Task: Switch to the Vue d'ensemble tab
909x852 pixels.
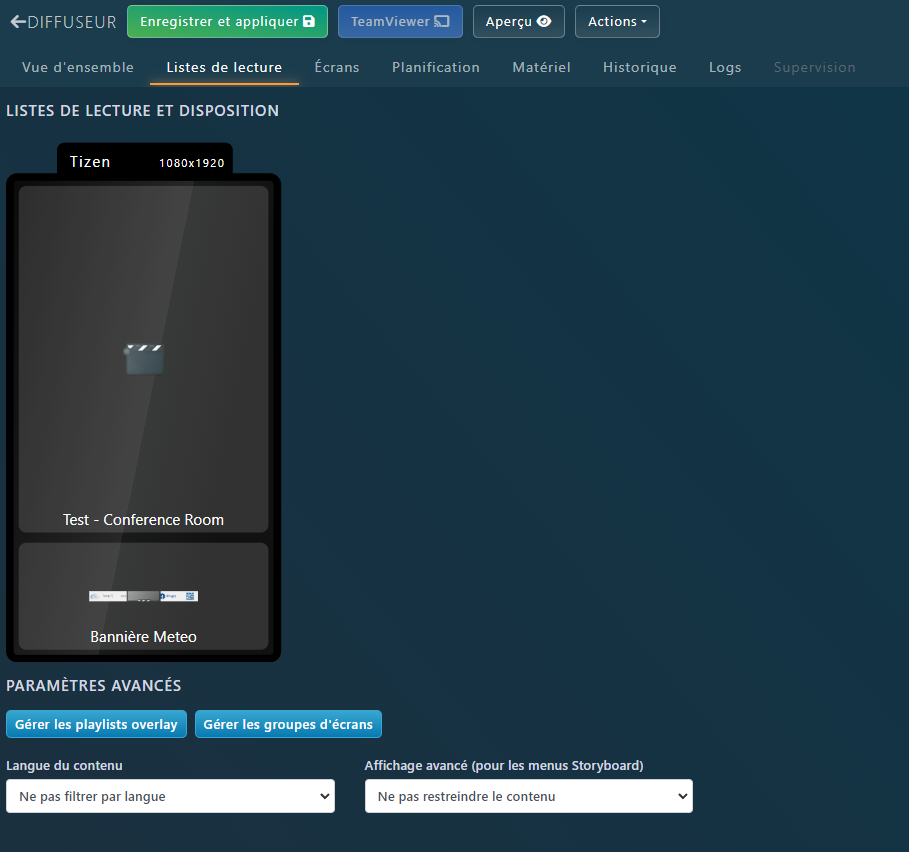Action: tap(78, 67)
